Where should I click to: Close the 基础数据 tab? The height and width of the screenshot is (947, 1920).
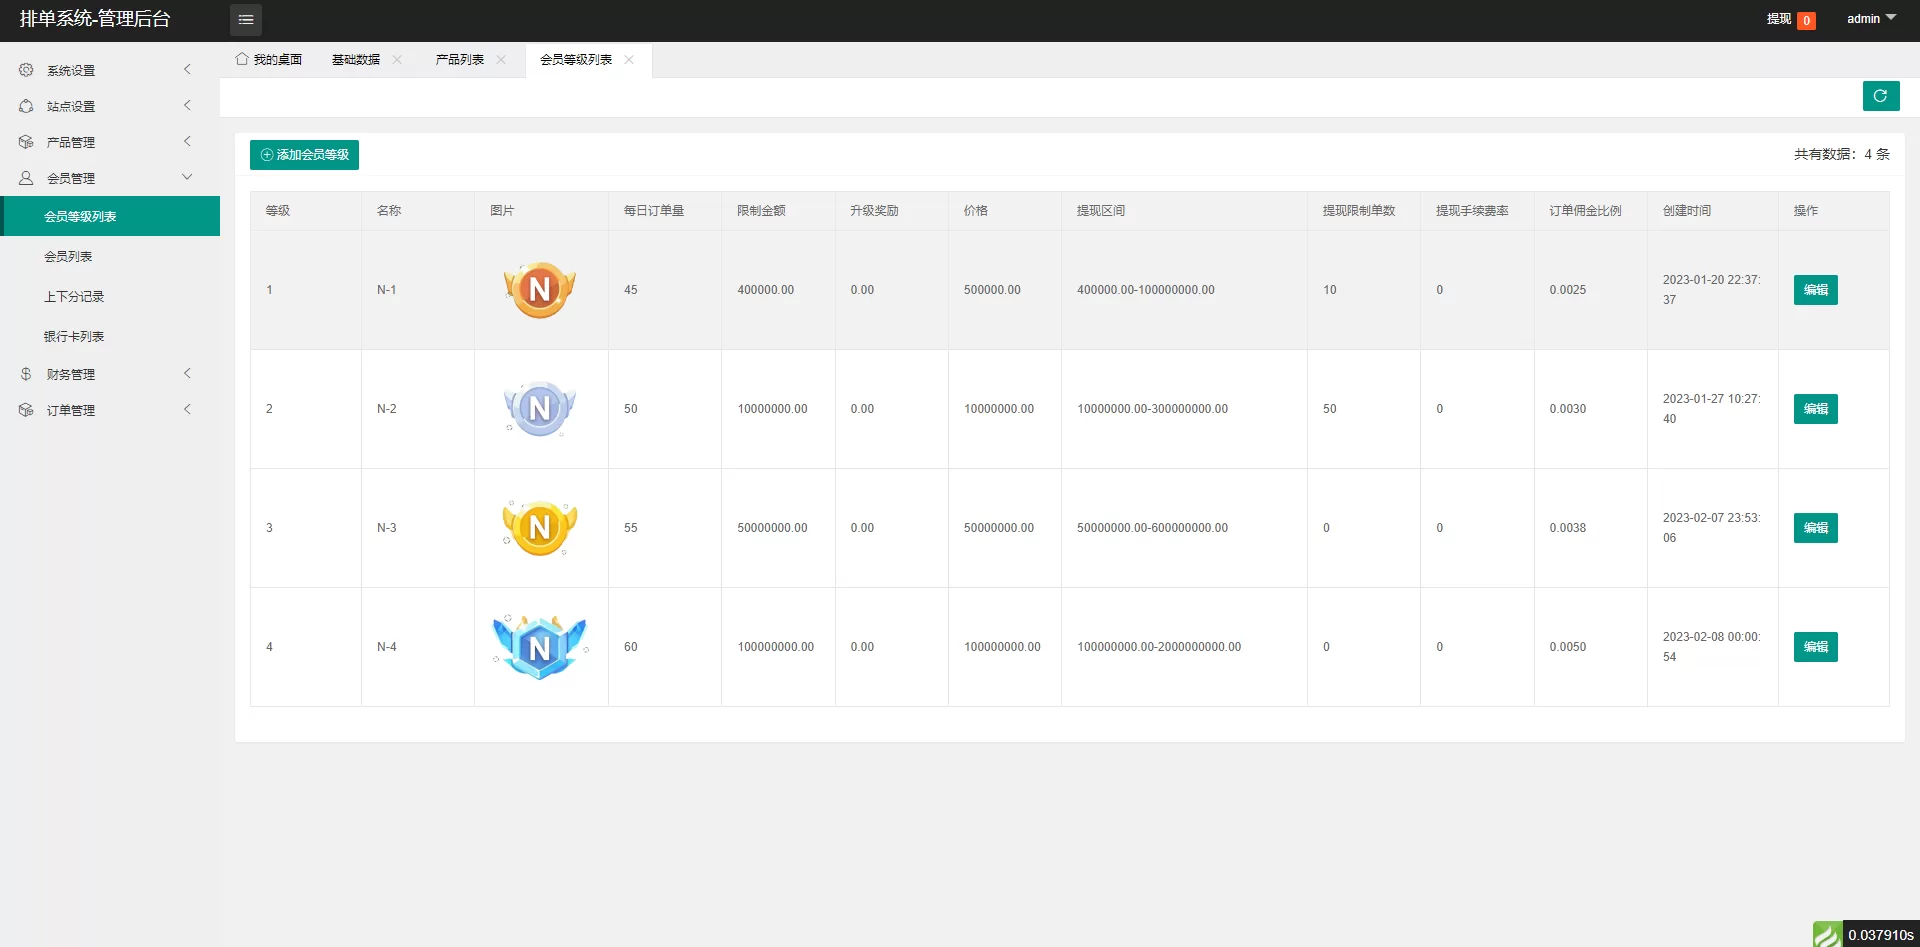397,60
